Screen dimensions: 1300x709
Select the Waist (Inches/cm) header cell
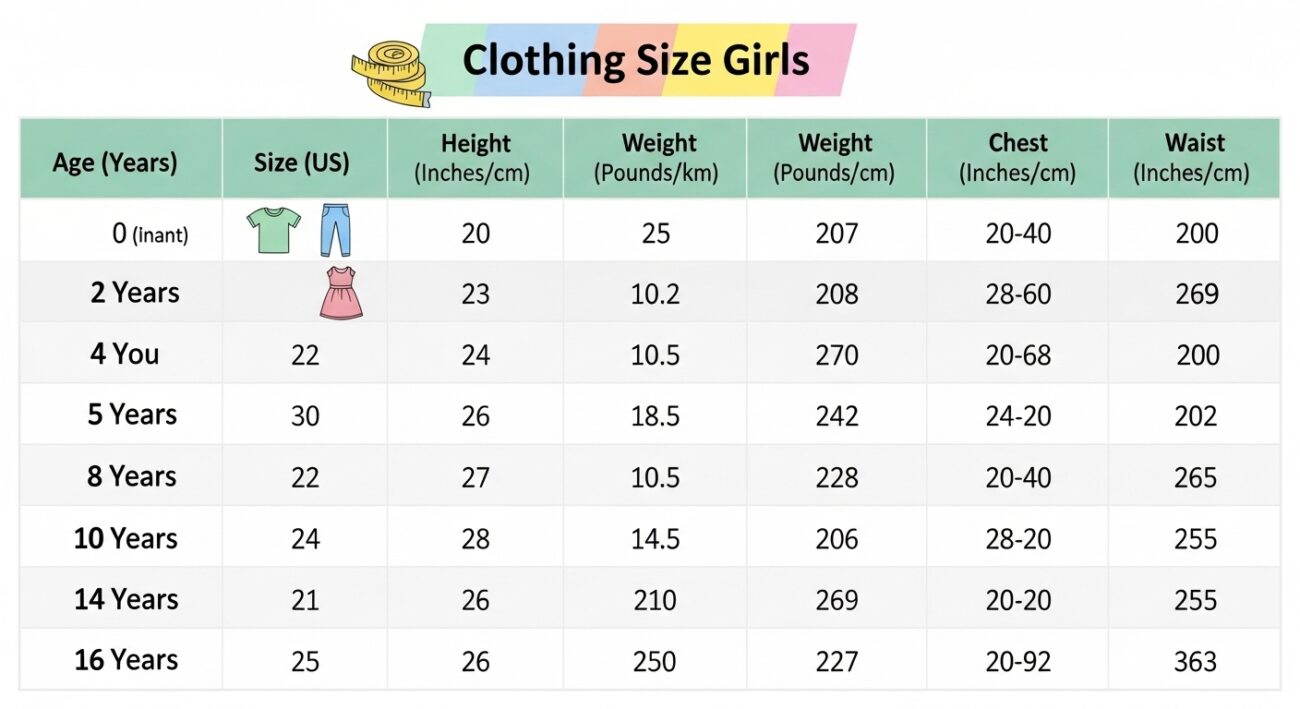click(1194, 158)
